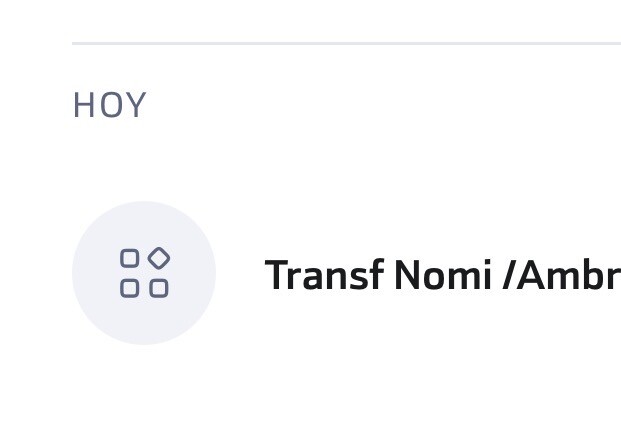Change category via the transaction's circle icon
This screenshot has height=425, width=621.
pyautogui.click(x=144, y=273)
